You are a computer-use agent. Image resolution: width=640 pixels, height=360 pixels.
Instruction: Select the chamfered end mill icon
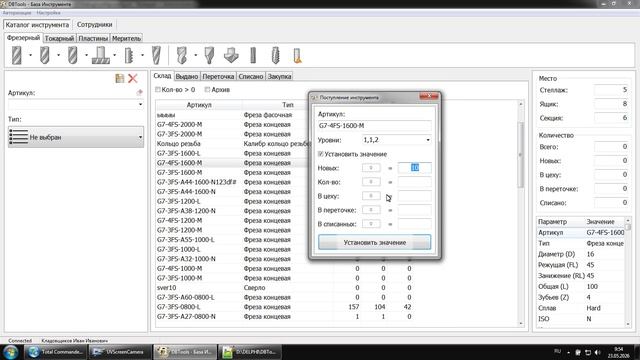[x=44, y=55]
